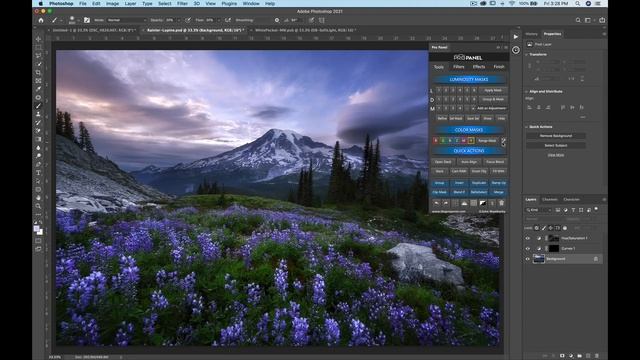Open the Effects tab in Pro Panel
Viewport: 640px width, 360px height.
pos(479,67)
